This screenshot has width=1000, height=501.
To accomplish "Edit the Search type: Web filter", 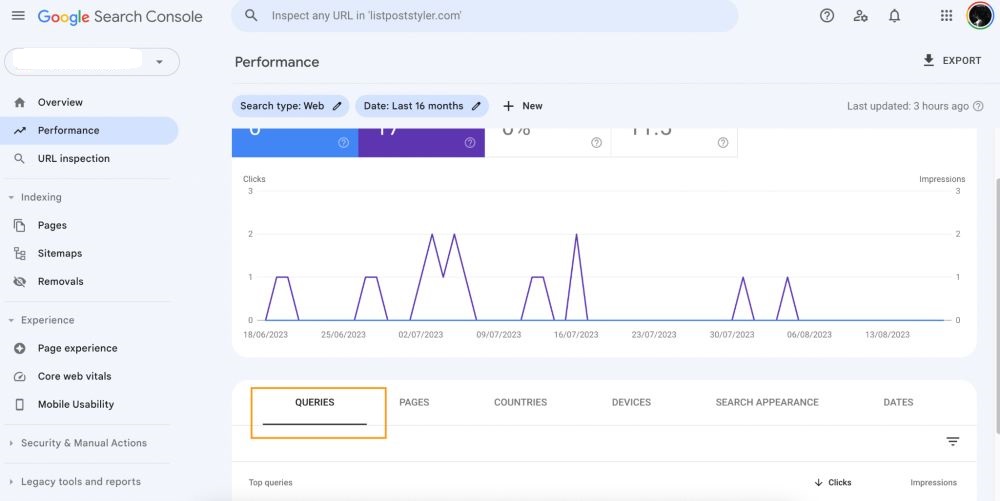I will 290,106.
